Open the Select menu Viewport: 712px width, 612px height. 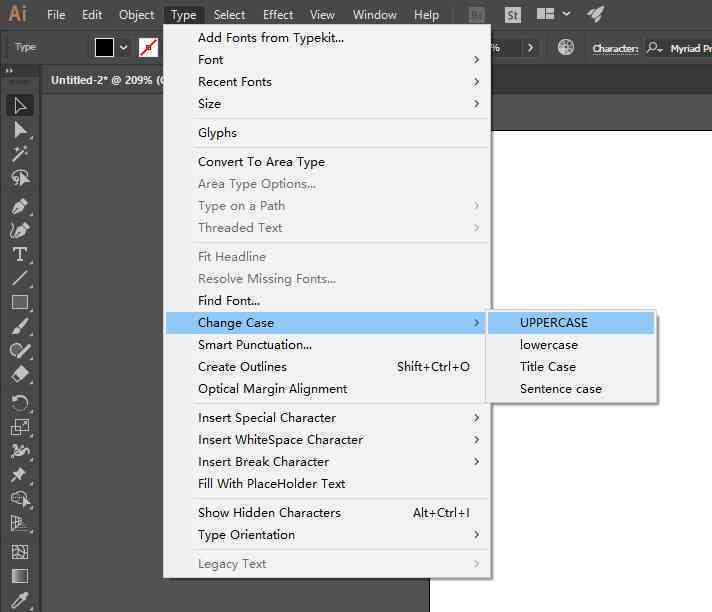point(229,15)
